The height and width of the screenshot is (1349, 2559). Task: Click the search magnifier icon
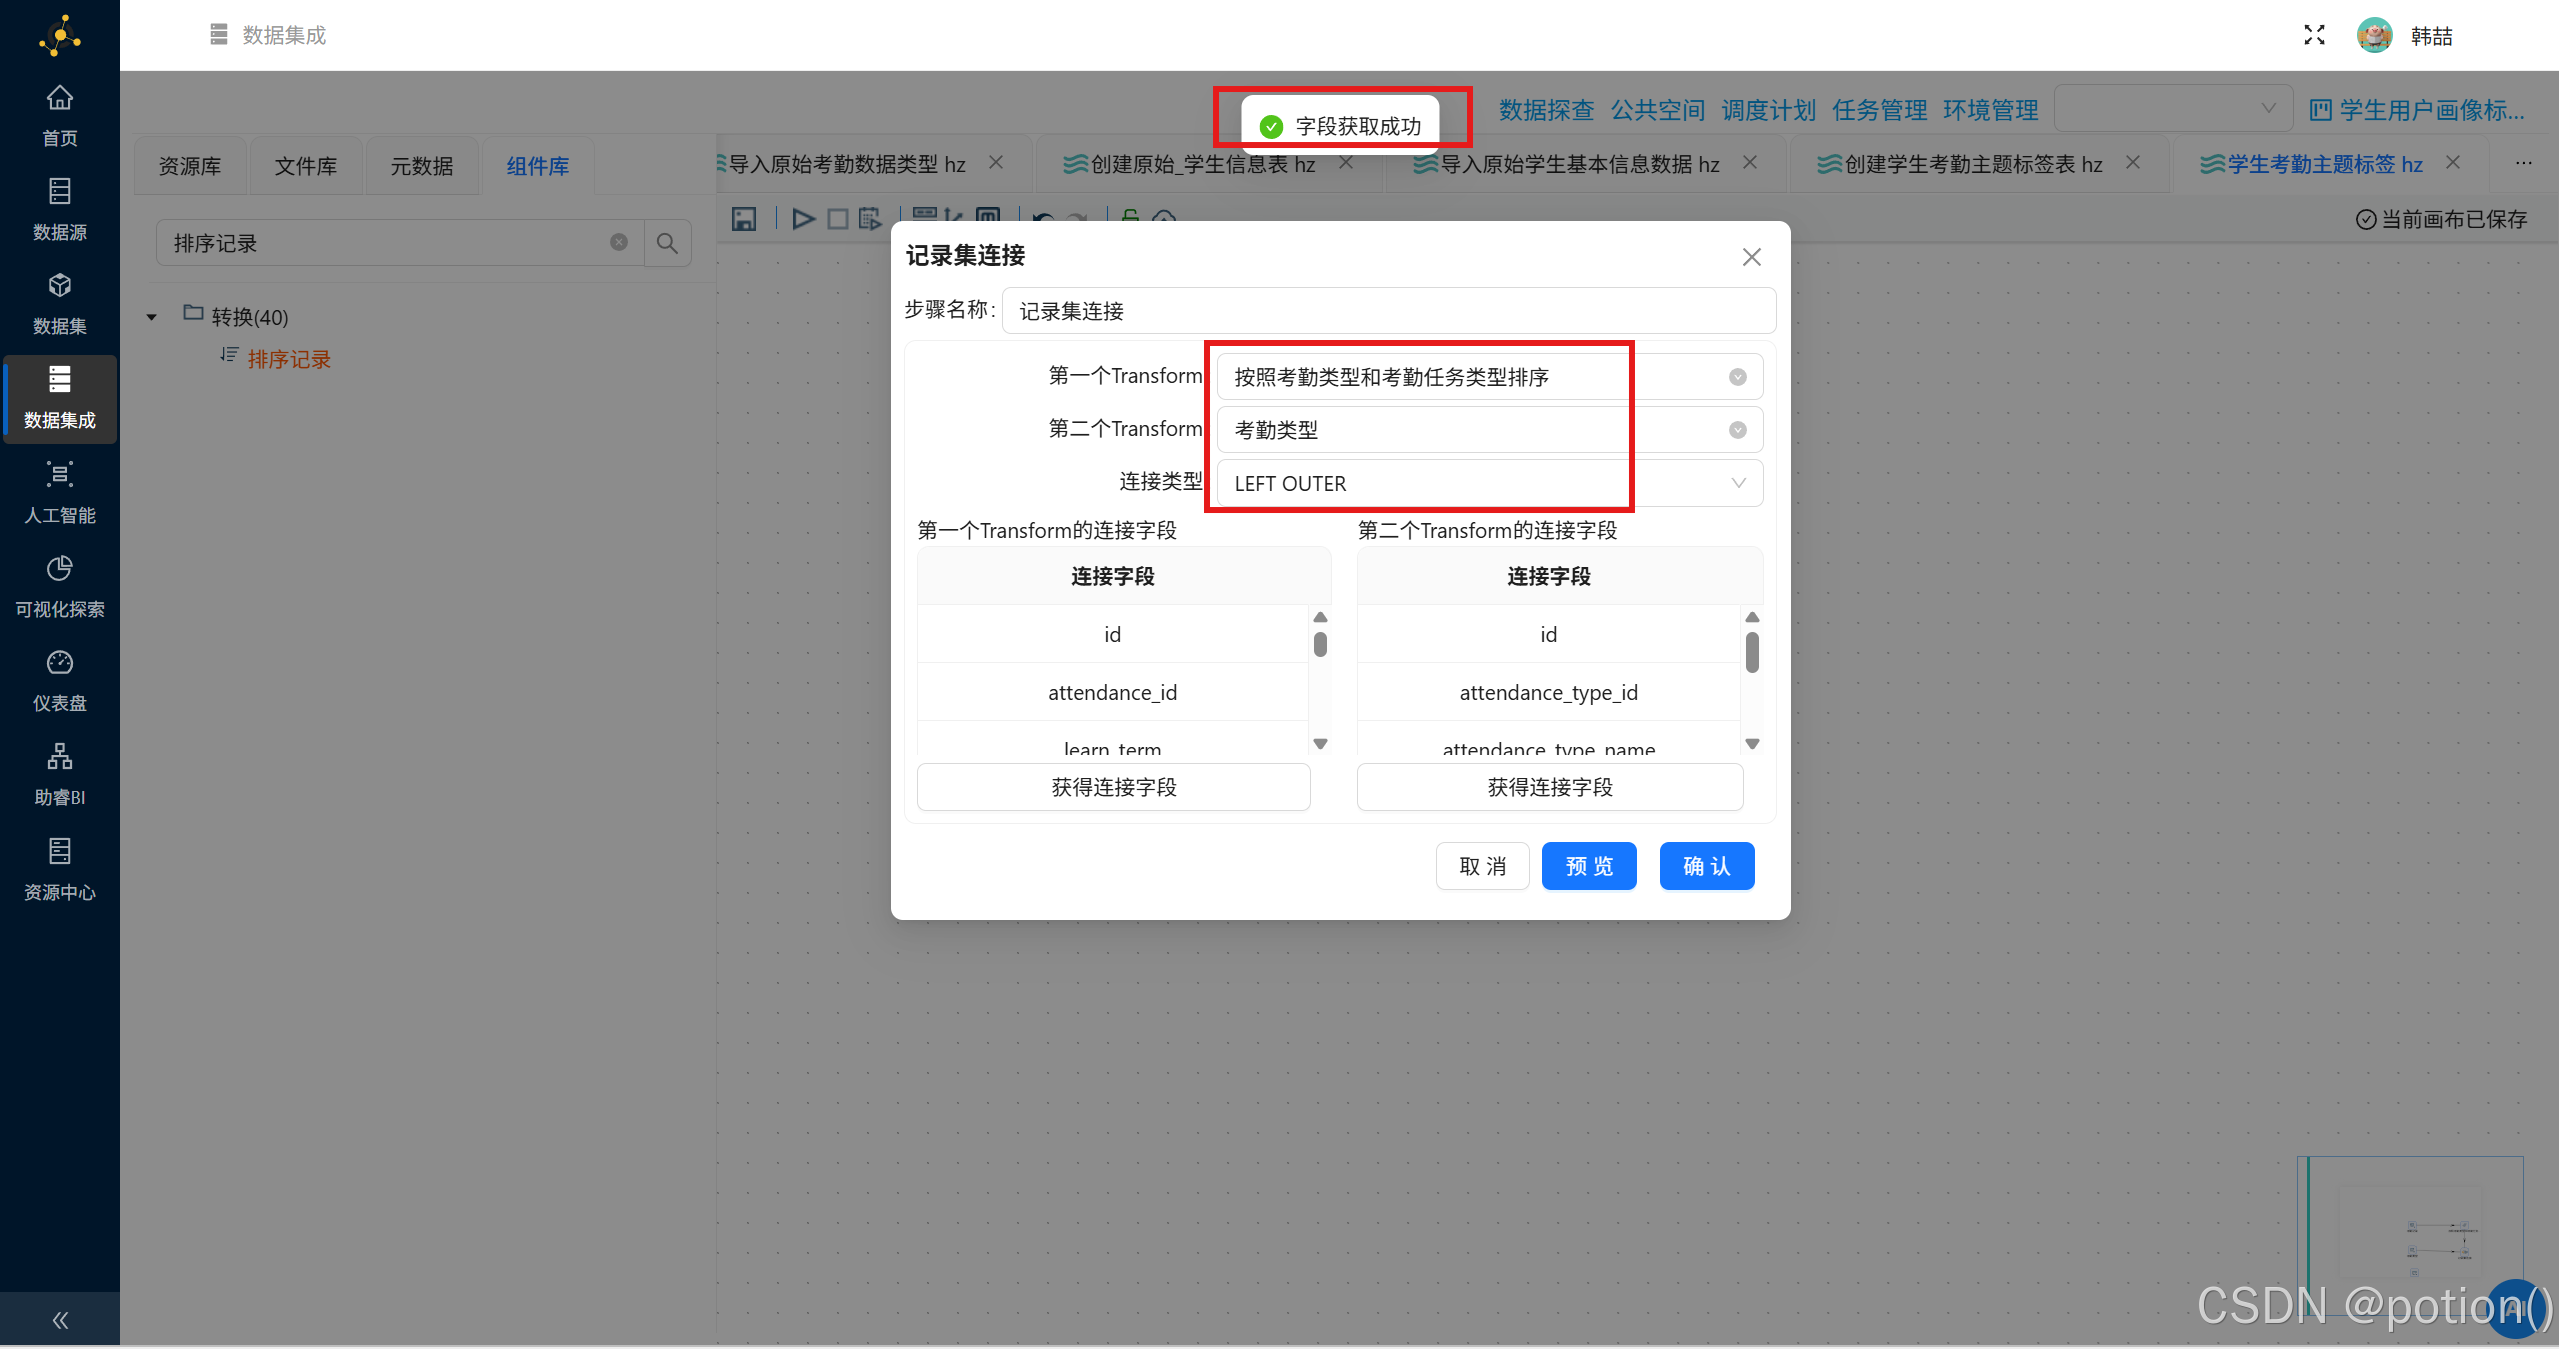pos(667,243)
